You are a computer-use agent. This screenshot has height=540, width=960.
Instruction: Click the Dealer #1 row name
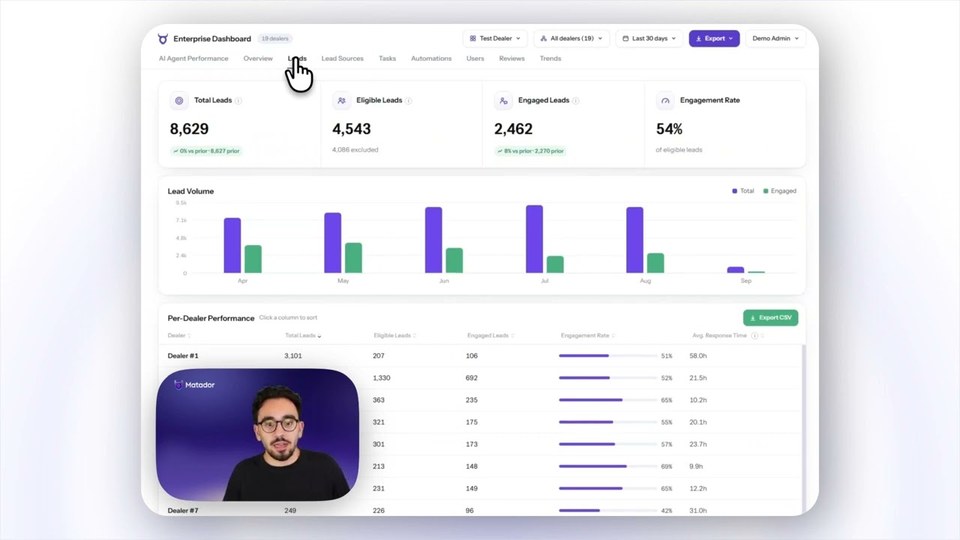point(183,356)
